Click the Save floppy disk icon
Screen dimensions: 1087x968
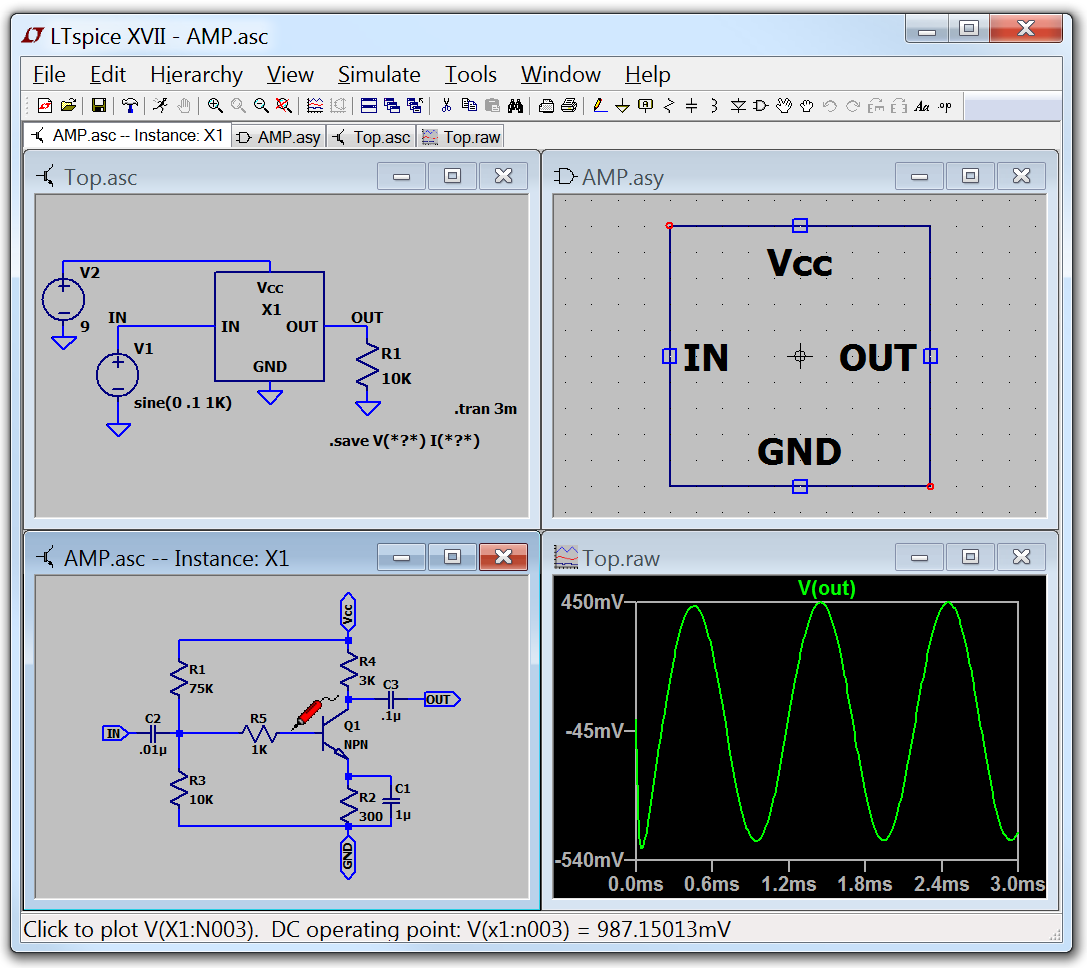[x=99, y=105]
